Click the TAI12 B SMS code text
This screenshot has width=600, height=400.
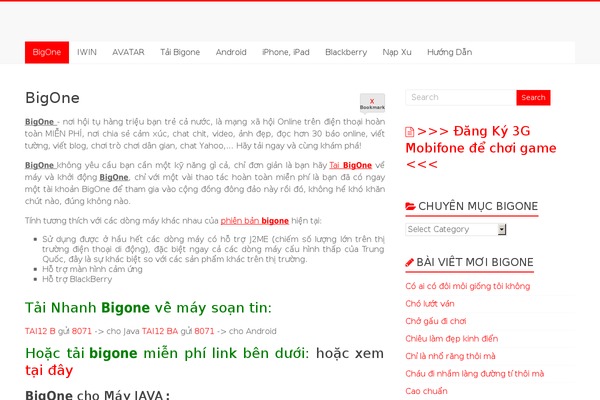[40, 331]
